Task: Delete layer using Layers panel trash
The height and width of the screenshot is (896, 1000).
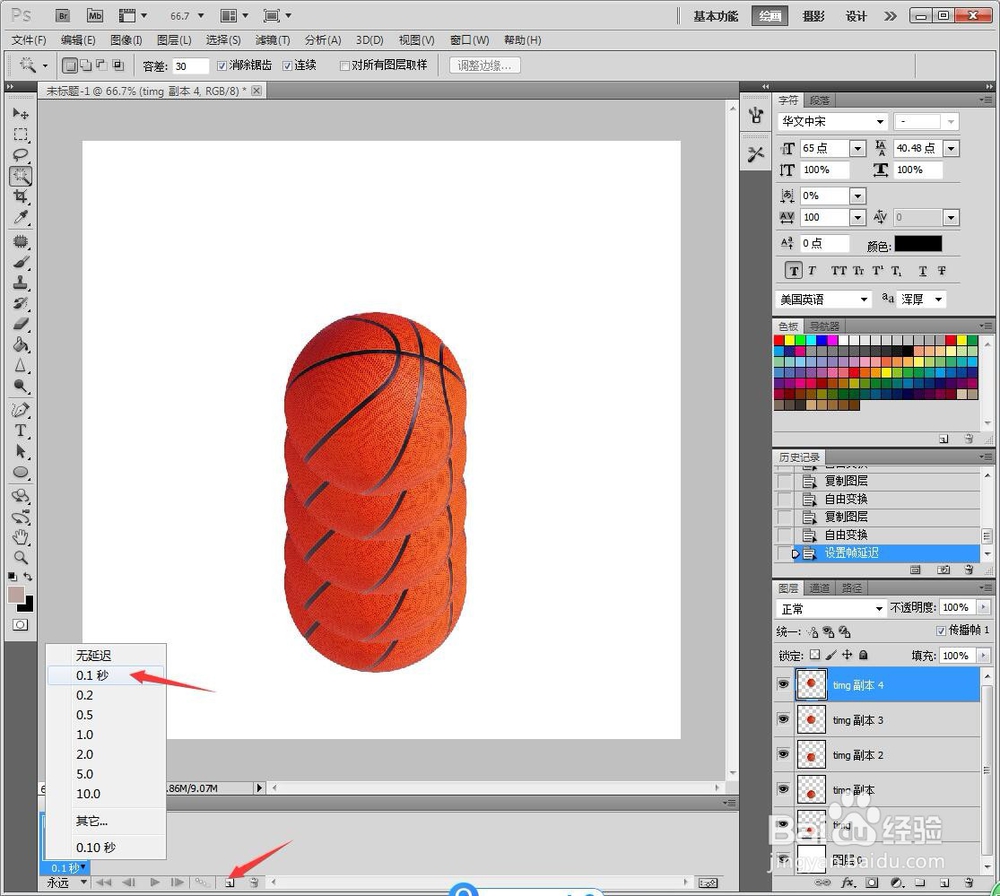Action: [x=969, y=883]
